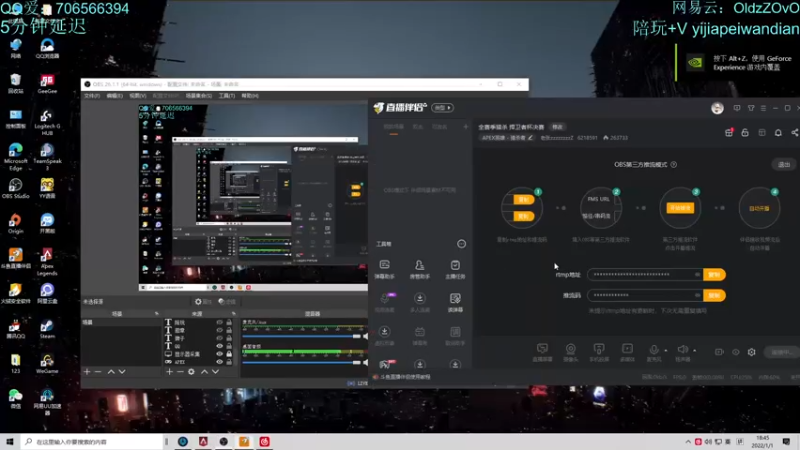The width and height of the screenshot is (800, 450).
Task: Click 退出 to exit OBS push mode
Action: coord(784,164)
